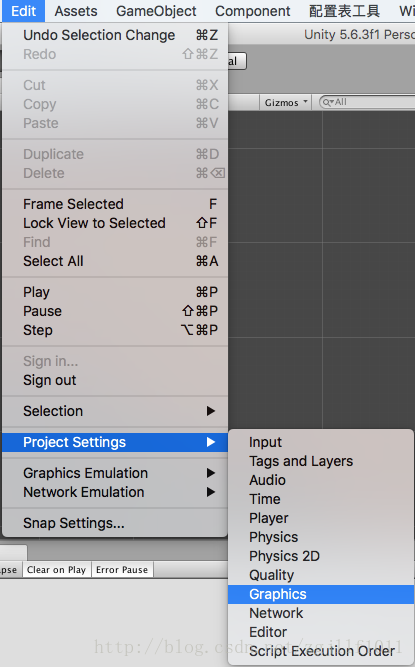
Task: Open the Gizmos dropdown
Action: [285, 103]
